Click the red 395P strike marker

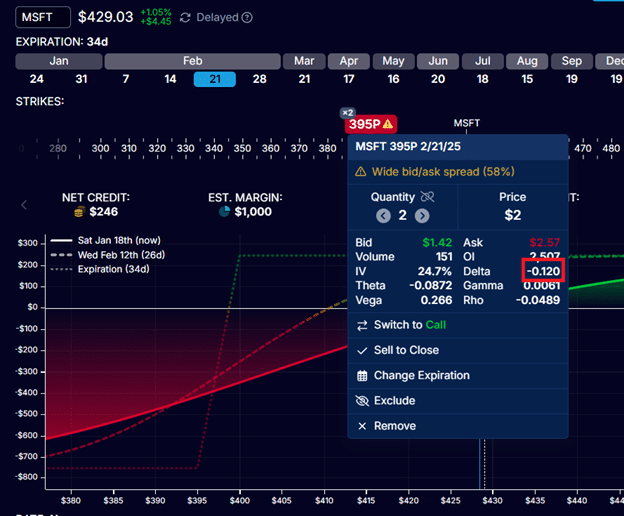[370, 124]
